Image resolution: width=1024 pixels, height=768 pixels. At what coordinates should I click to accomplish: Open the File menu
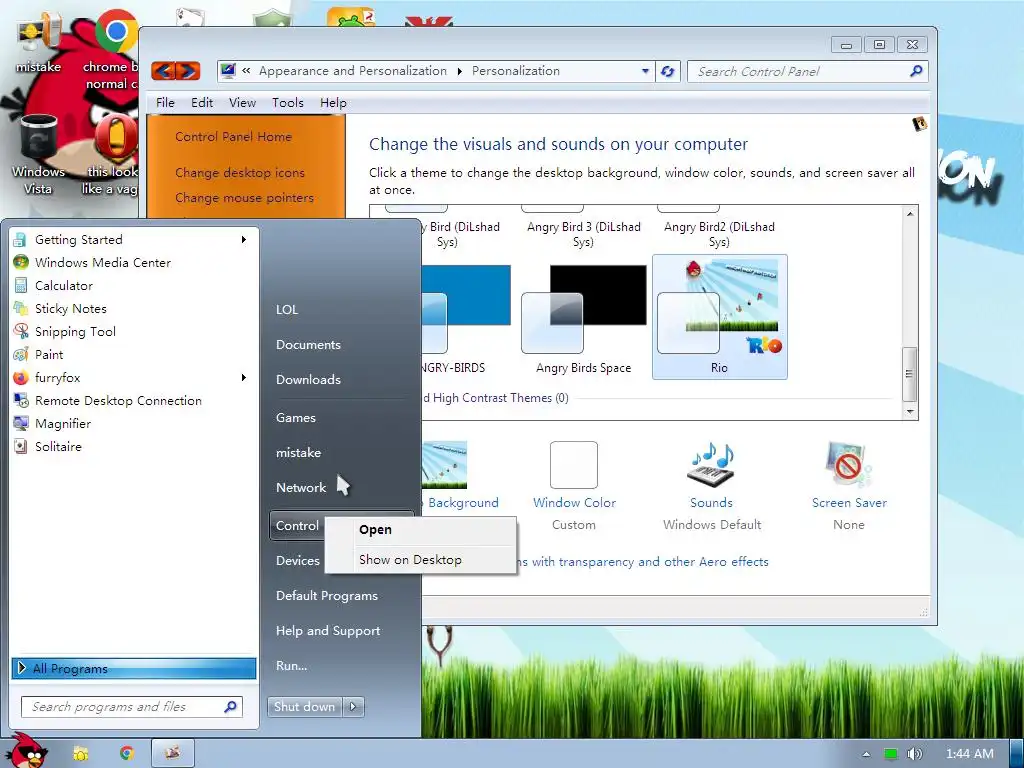[x=165, y=103]
